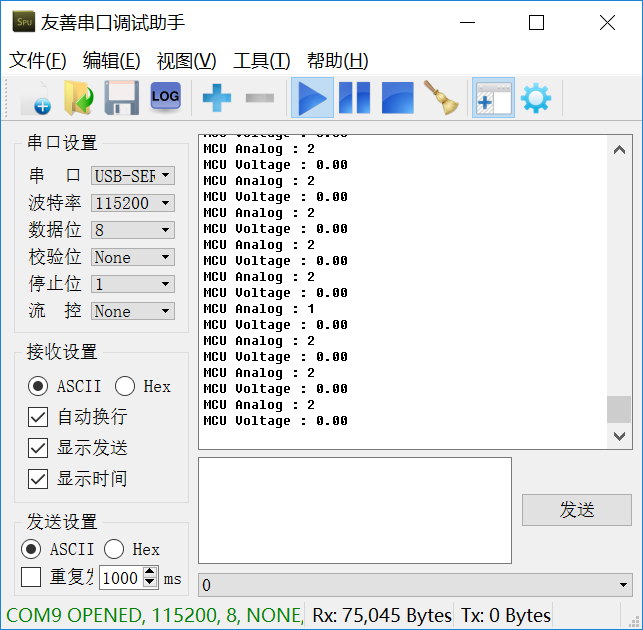643x630 pixels.
Task: Click the Rx: 75,045 Bytes status
Action: click(x=381, y=615)
